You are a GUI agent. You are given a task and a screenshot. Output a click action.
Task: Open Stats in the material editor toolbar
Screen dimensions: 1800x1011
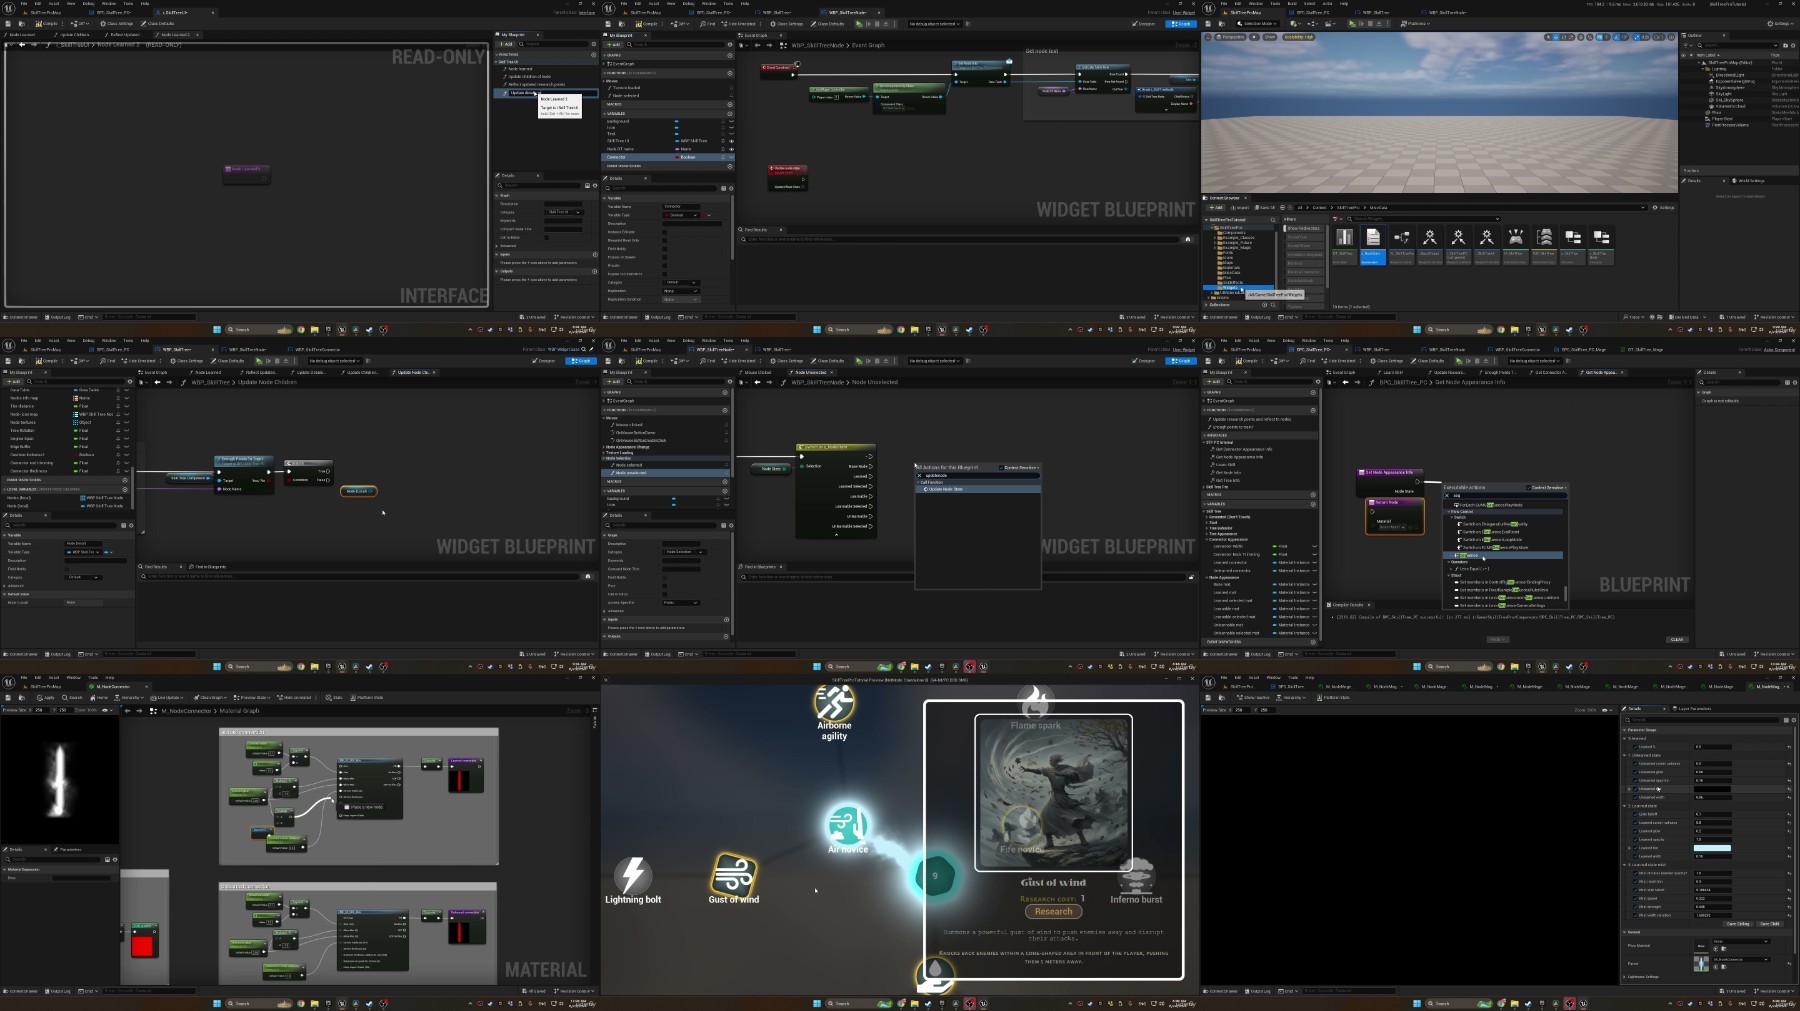point(335,698)
